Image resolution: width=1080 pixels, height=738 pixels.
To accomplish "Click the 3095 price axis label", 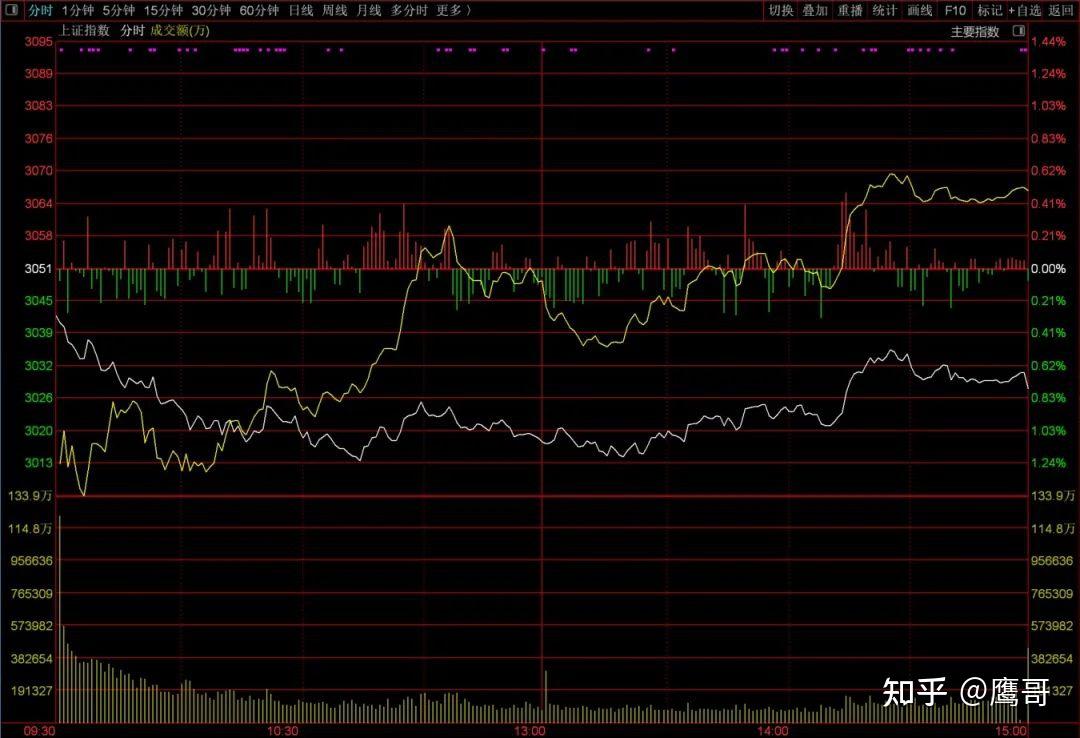I will (39, 41).
